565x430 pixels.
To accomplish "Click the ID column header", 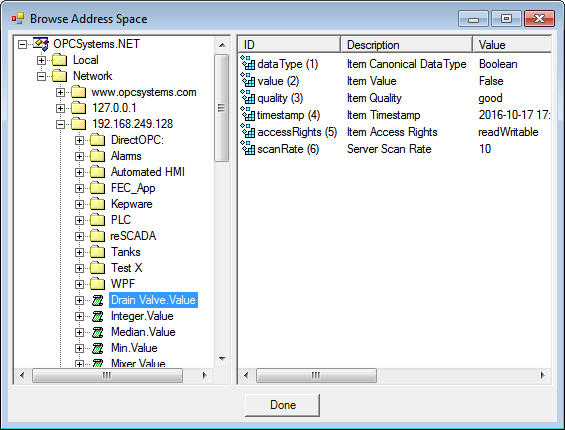I will pos(289,45).
